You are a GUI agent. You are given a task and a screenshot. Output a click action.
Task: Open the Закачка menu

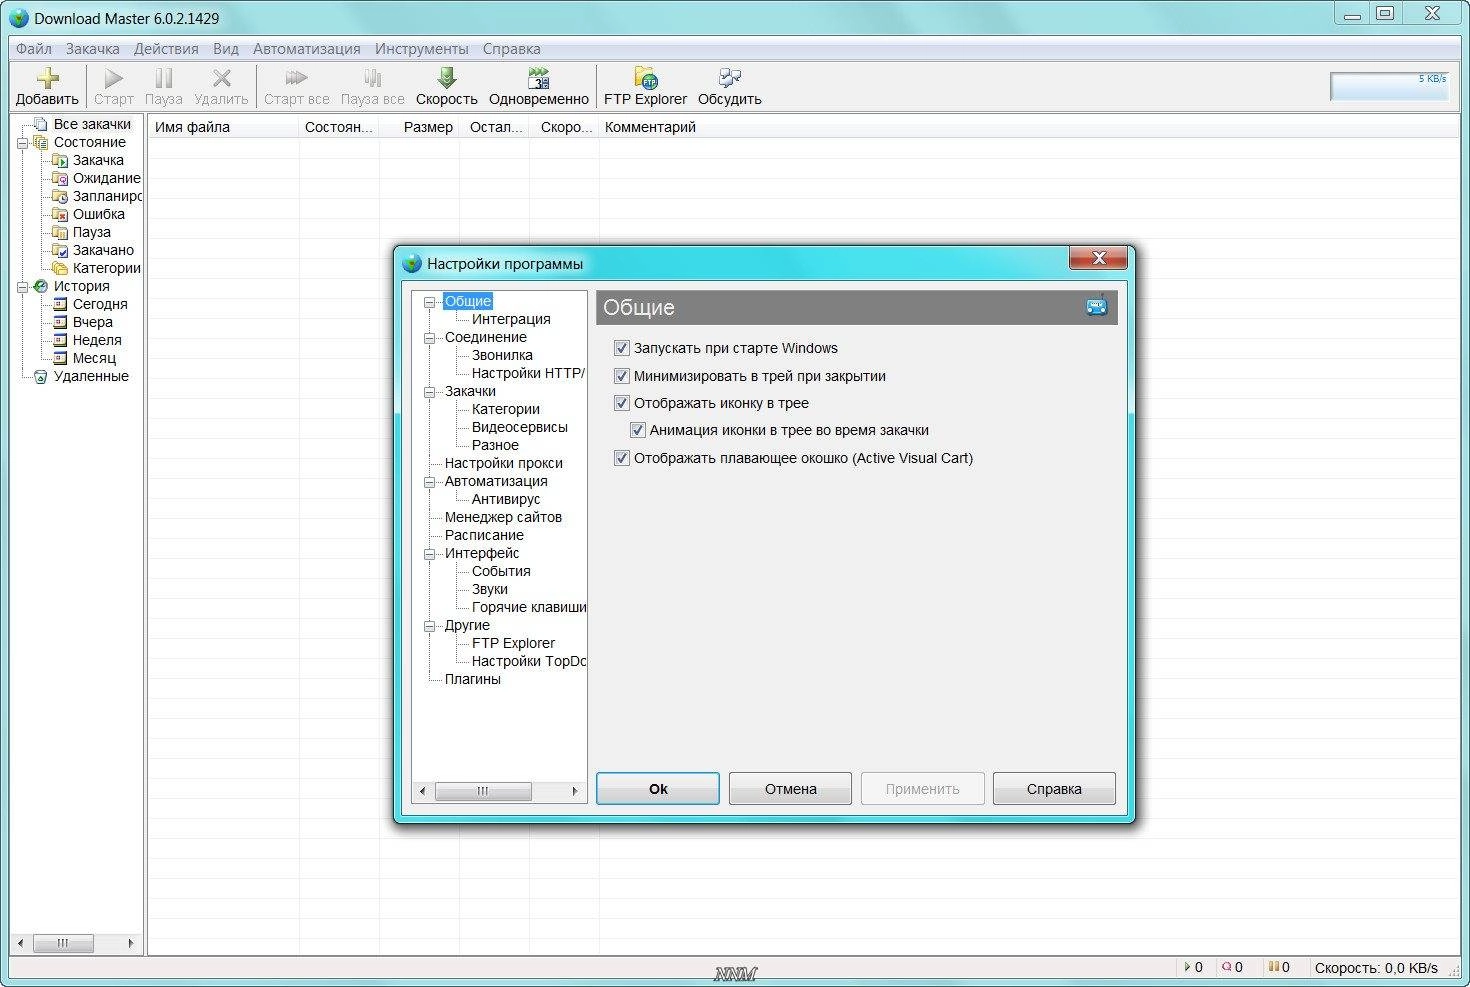click(x=93, y=49)
